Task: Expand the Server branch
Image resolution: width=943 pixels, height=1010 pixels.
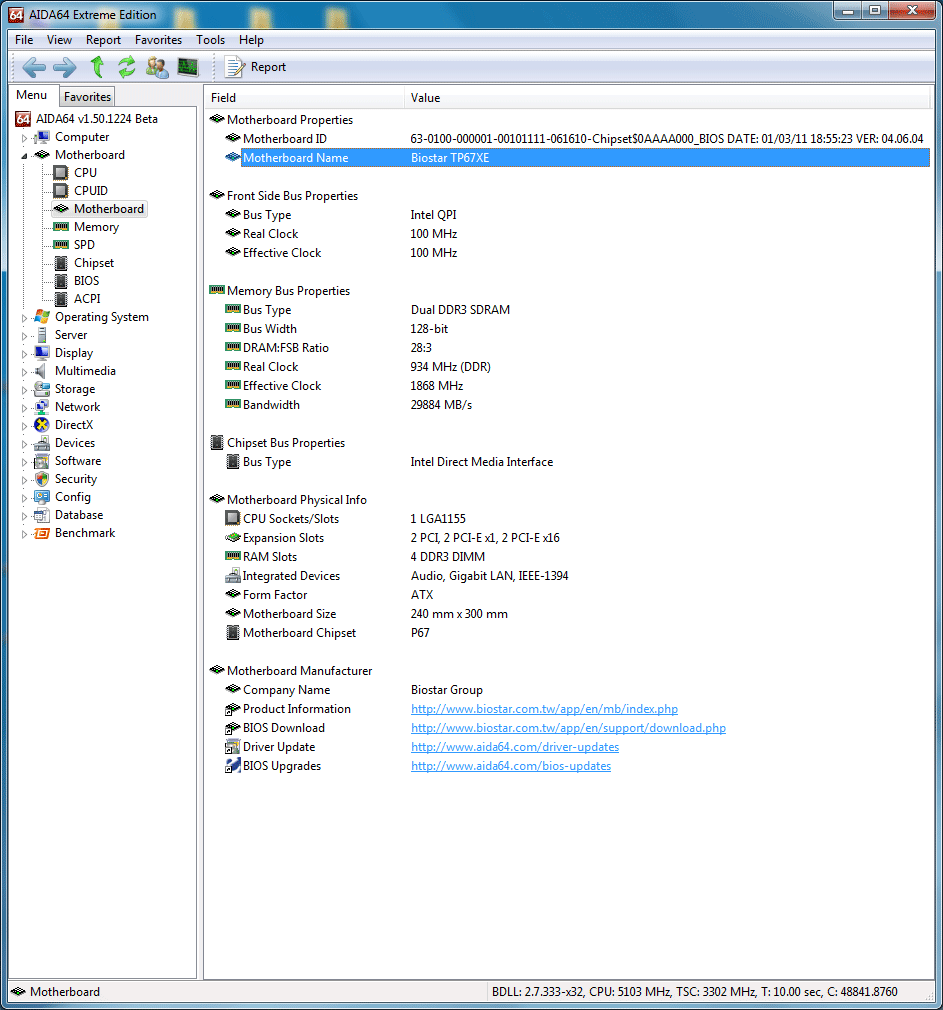Action: click(24, 336)
